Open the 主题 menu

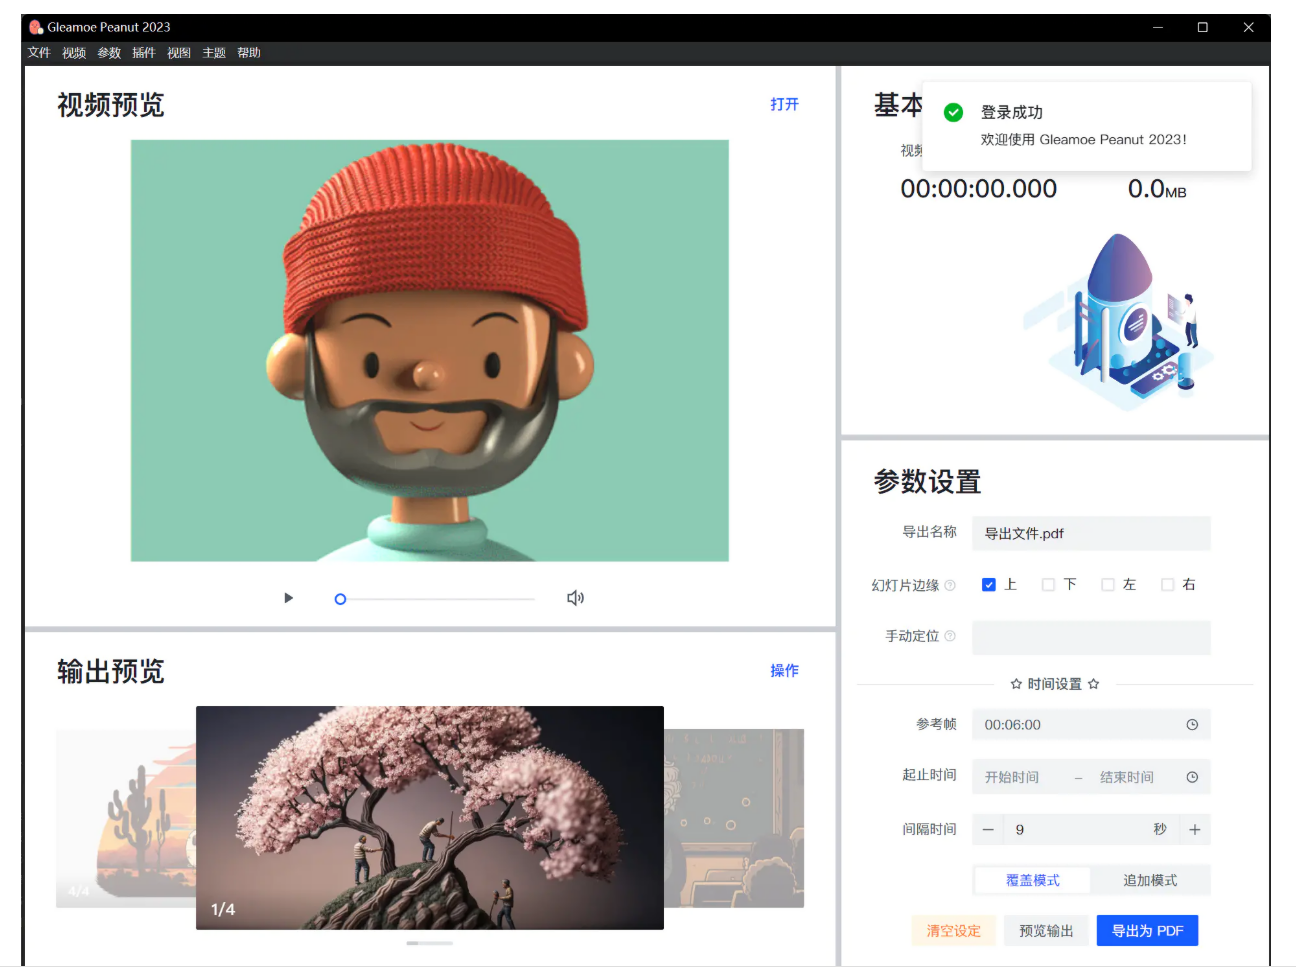tap(214, 53)
